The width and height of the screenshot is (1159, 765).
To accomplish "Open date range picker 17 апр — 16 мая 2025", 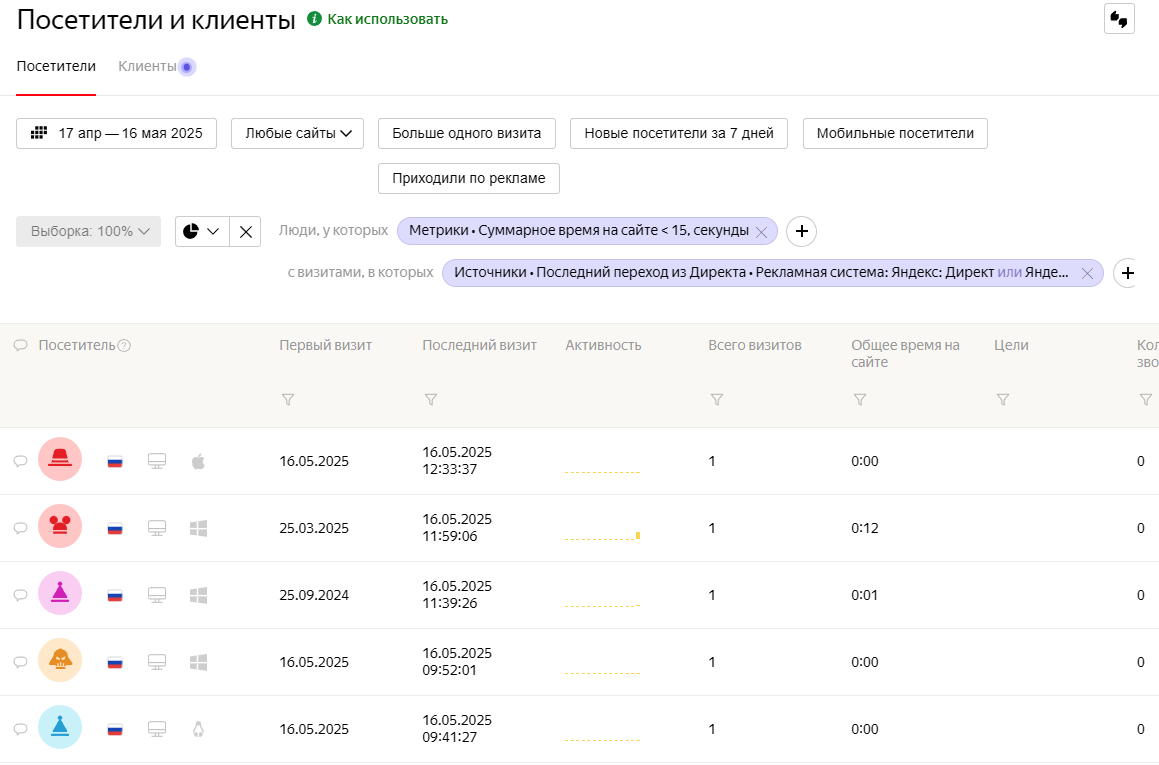I will 116,133.
